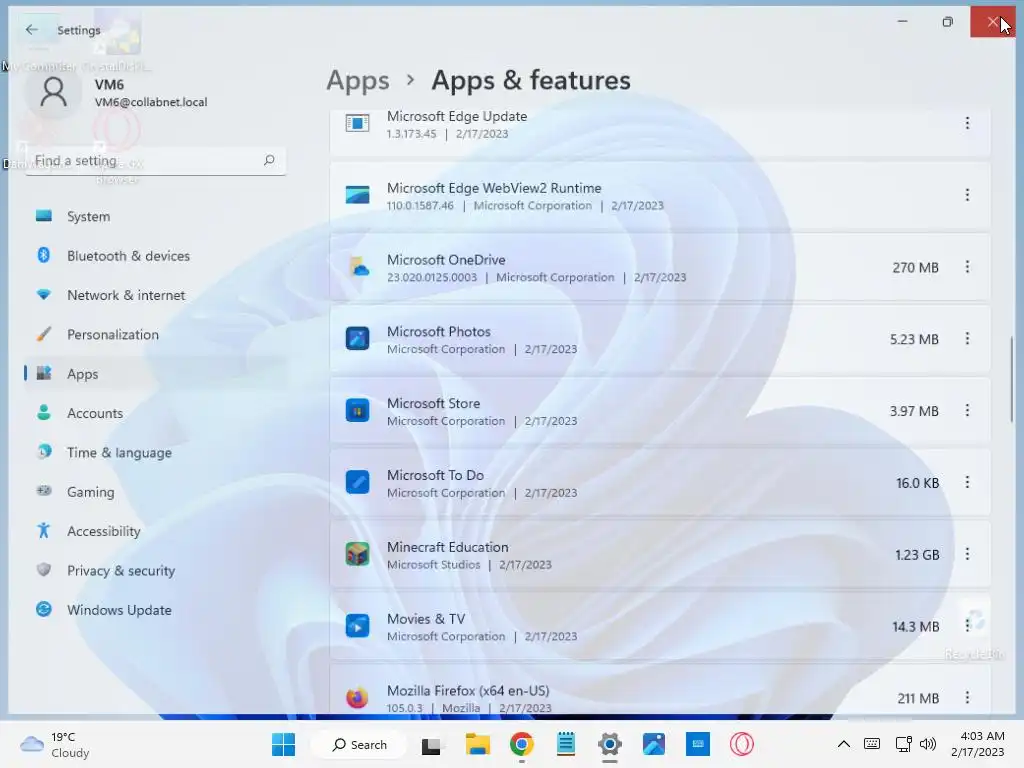
Task: Open Accessibility settings
Action: click(x=155, y=531)
